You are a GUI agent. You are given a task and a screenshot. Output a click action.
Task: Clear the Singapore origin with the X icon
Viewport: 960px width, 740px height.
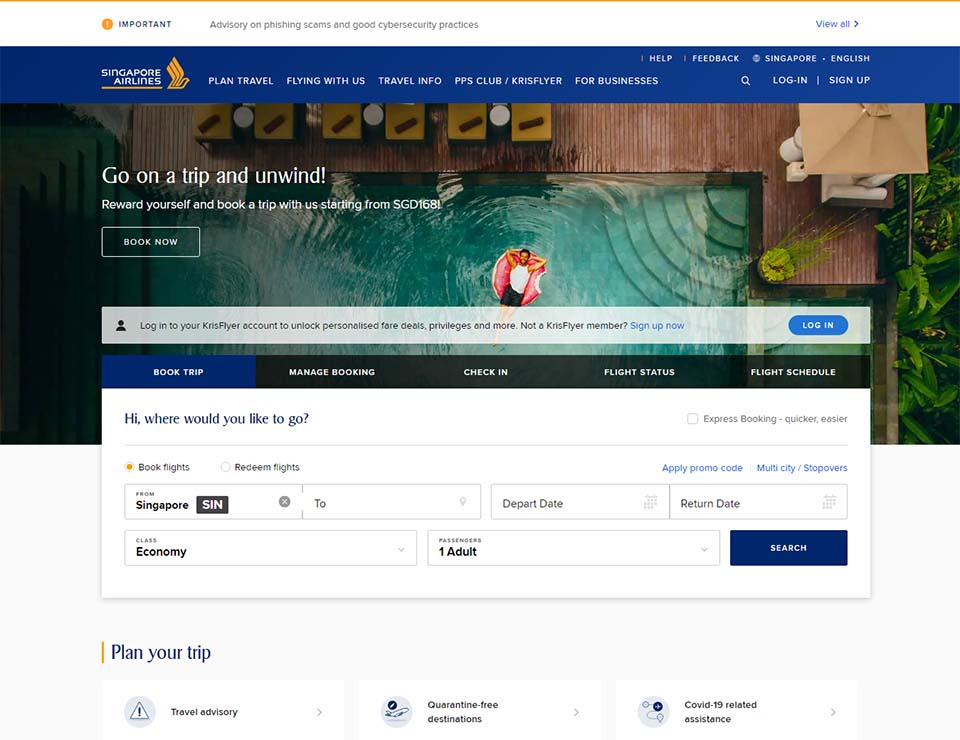tap(285, 502)
